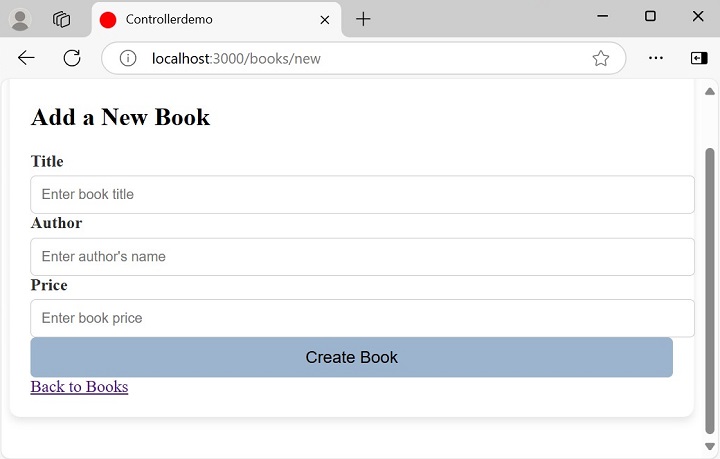Go back to the previous page
Screen dimensions: 720x459
(26, 58)
